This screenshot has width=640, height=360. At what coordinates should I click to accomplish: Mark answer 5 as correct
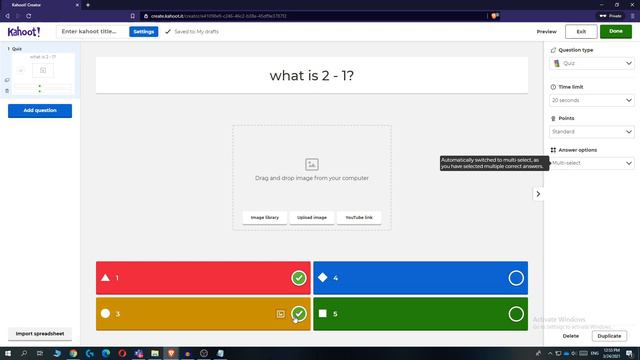pyautogui.click(x=516, y=314)
